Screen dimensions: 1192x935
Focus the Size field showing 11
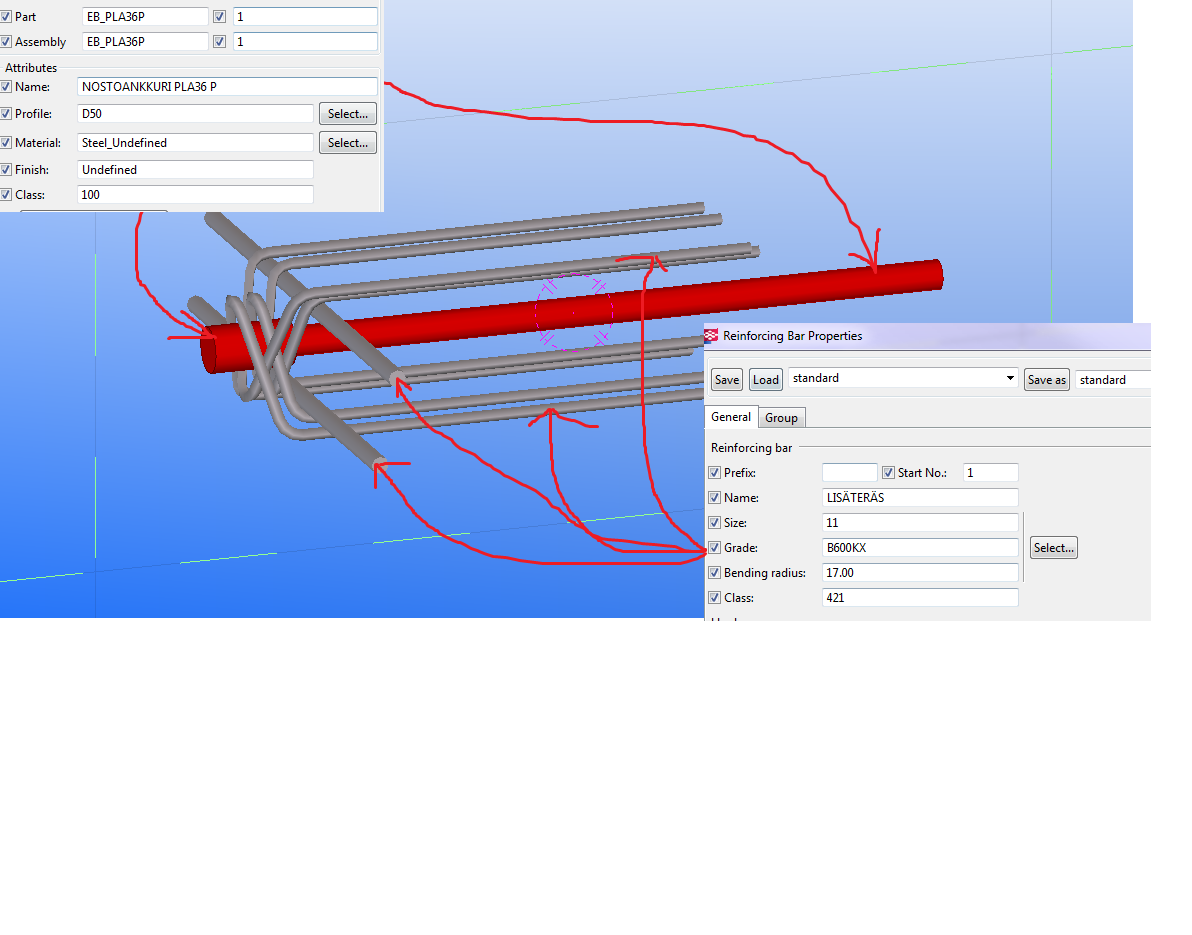[919, 523]
